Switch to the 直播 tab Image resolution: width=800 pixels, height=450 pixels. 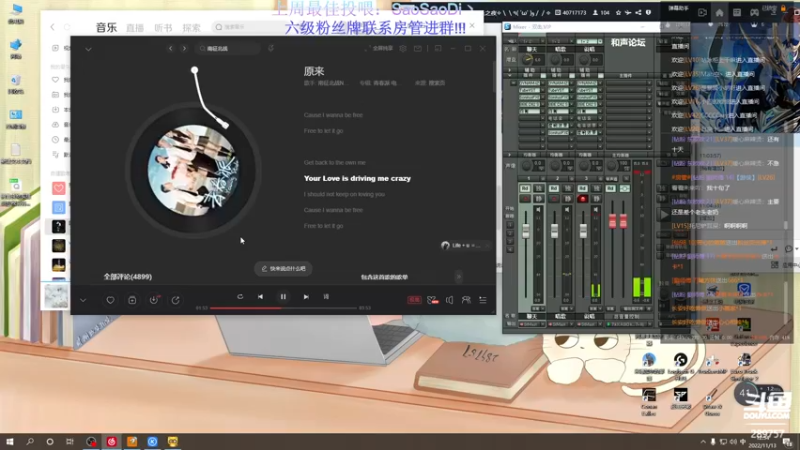tap(135, 28)
